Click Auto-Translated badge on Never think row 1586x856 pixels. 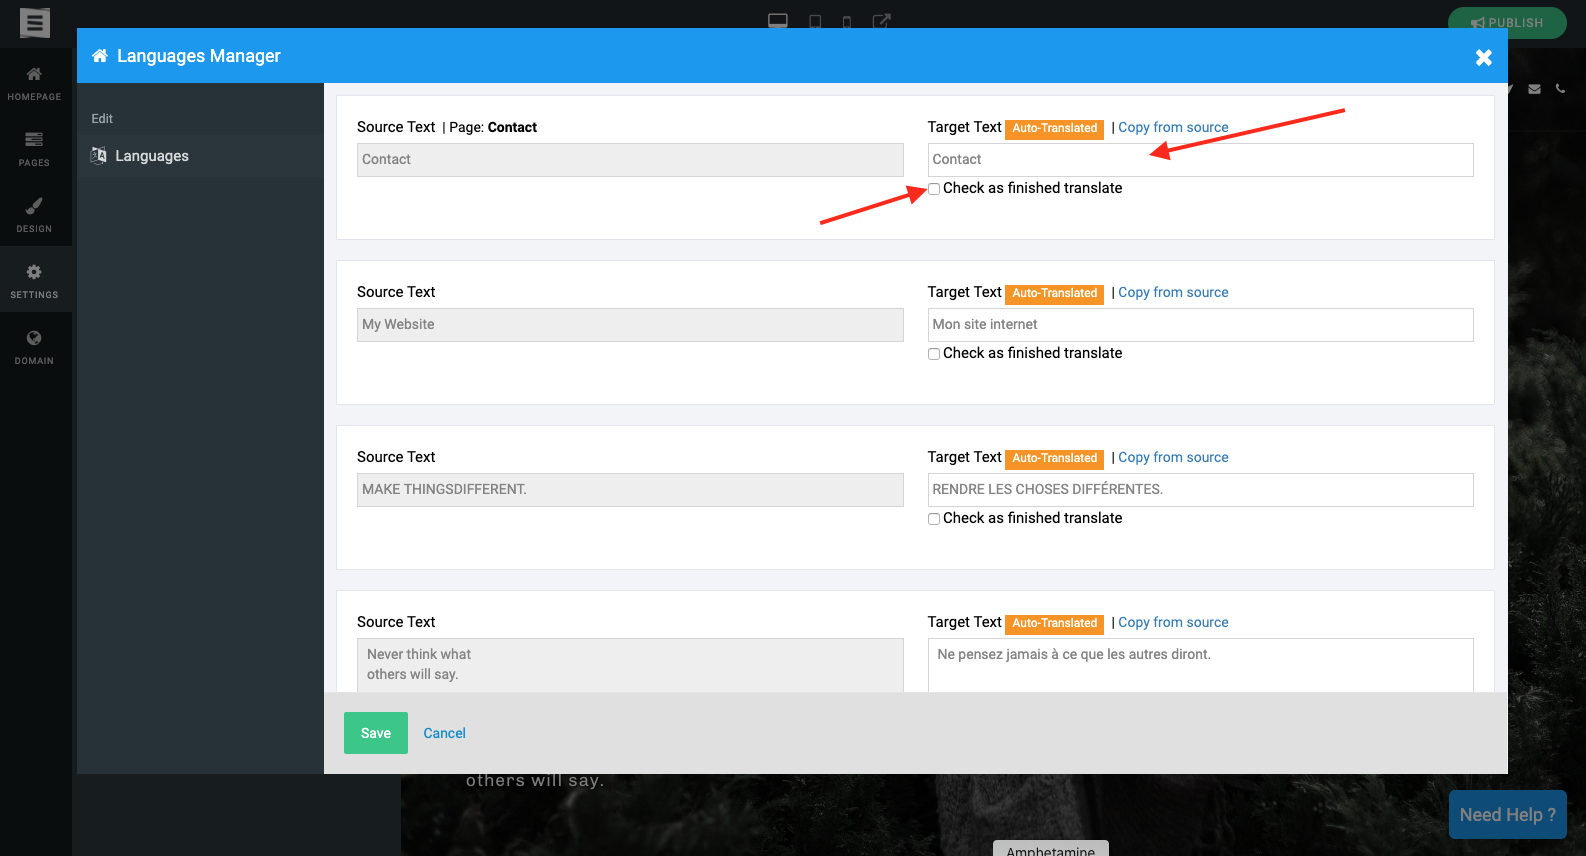click(1054, 623)
